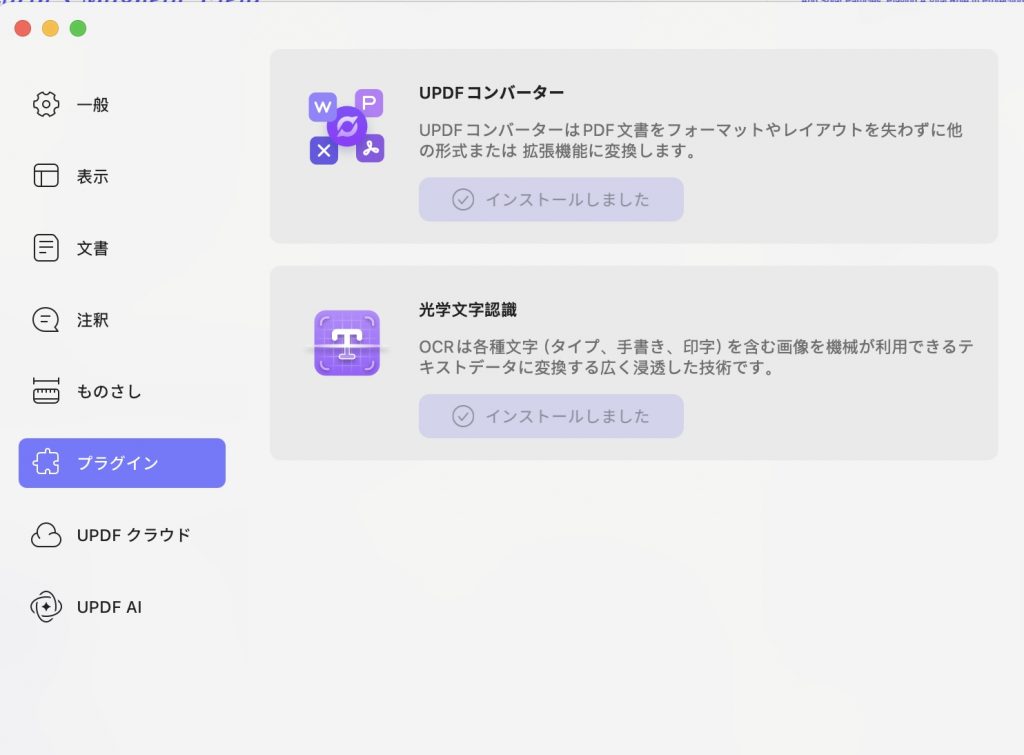
Task: Minimize the window with the yellow button
Action: [x=50, y=28]
